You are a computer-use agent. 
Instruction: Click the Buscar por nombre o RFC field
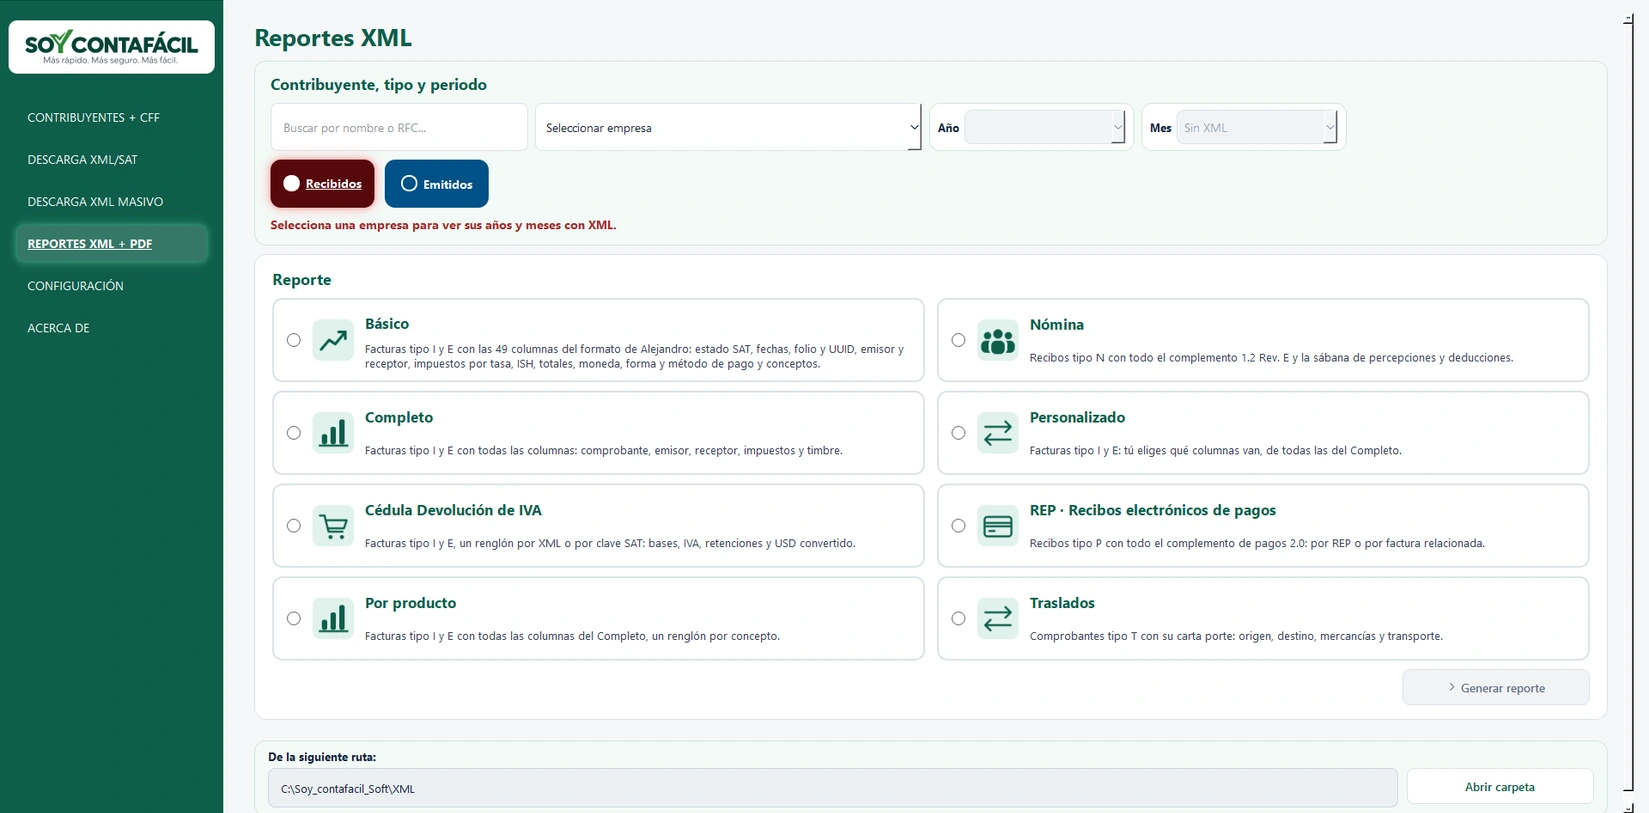click(399, 128)
